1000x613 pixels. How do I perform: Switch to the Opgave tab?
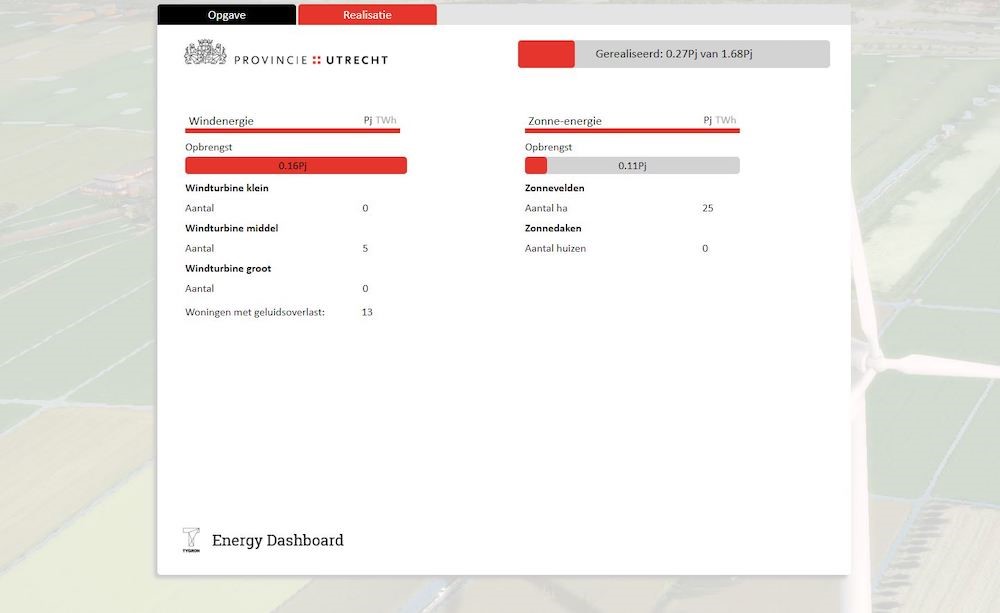pyautogui.click(x=226, y=15)
